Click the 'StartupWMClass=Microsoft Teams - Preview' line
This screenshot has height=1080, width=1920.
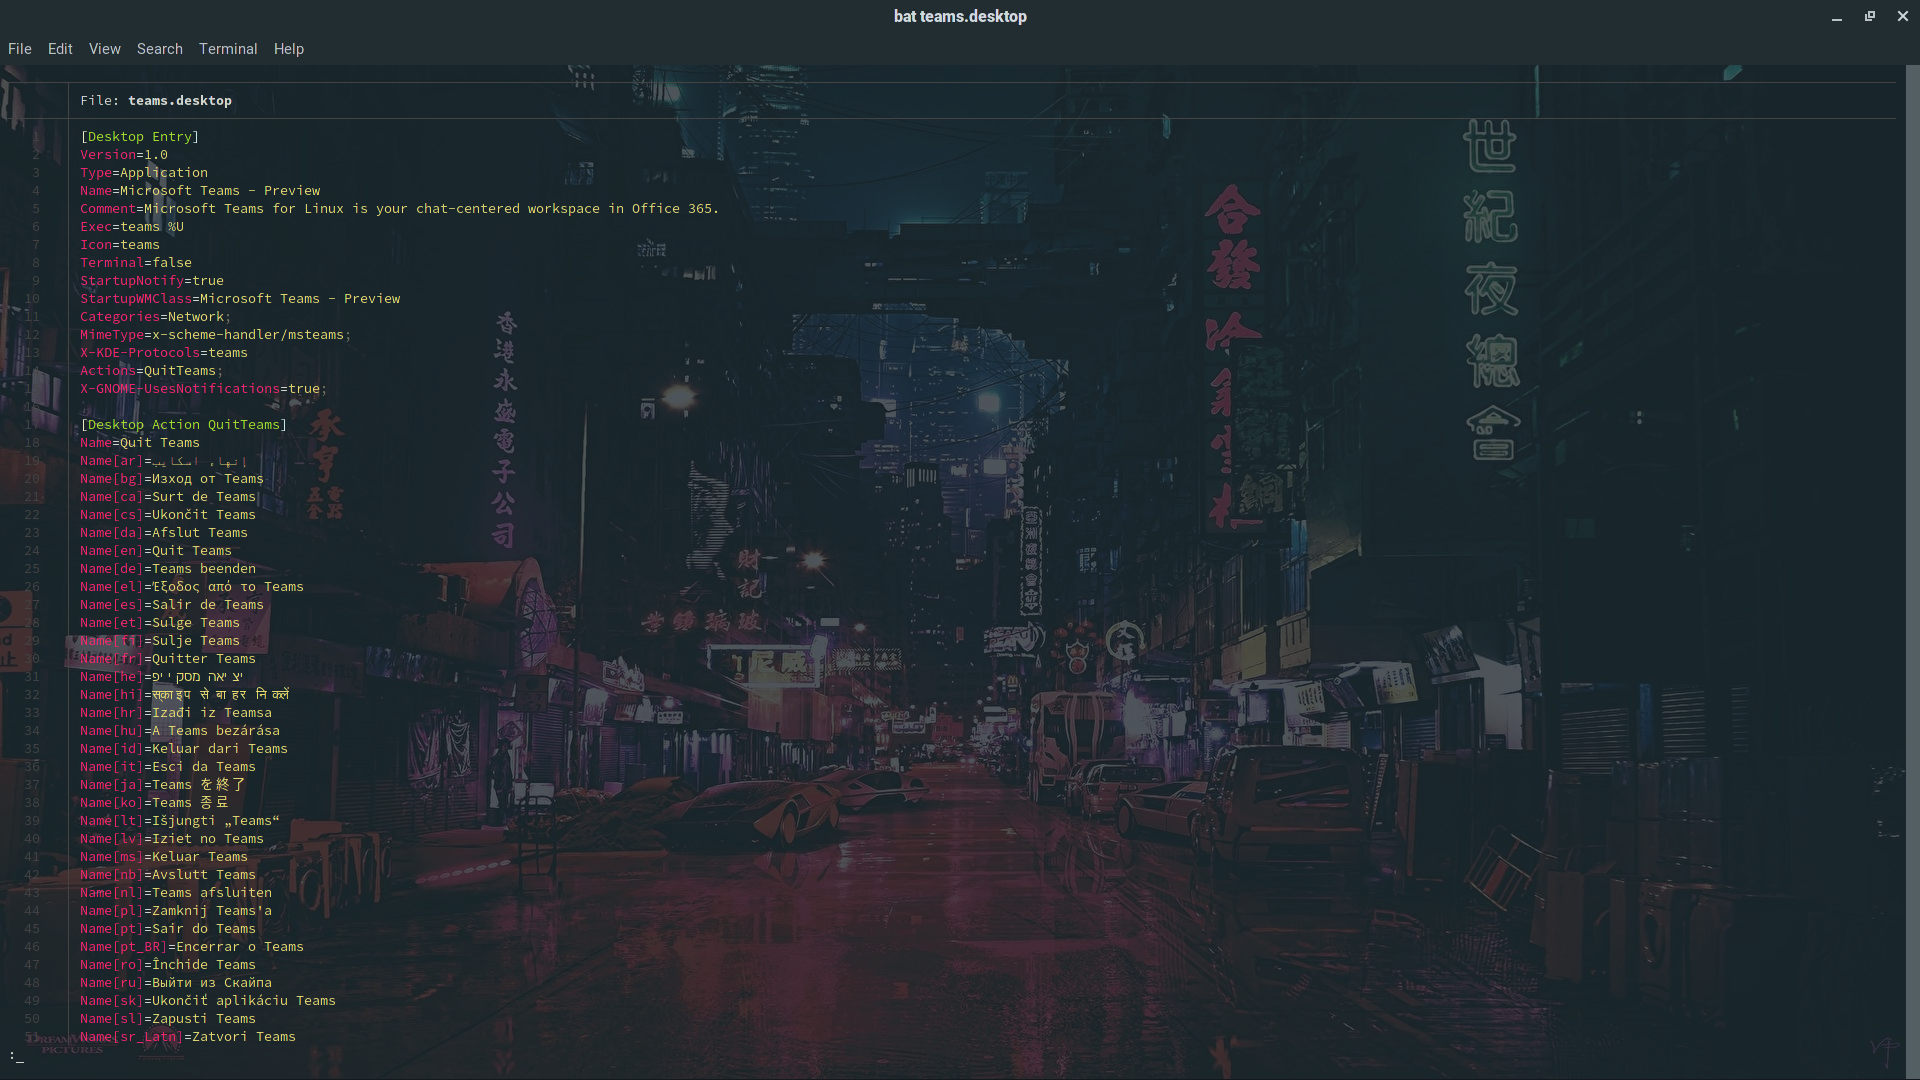click(x=240, y=299)
